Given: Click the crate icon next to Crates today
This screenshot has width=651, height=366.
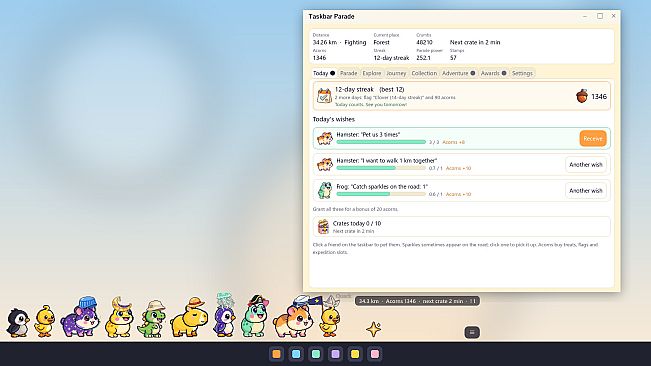Looking at the screenshot, I should point(323,227).
